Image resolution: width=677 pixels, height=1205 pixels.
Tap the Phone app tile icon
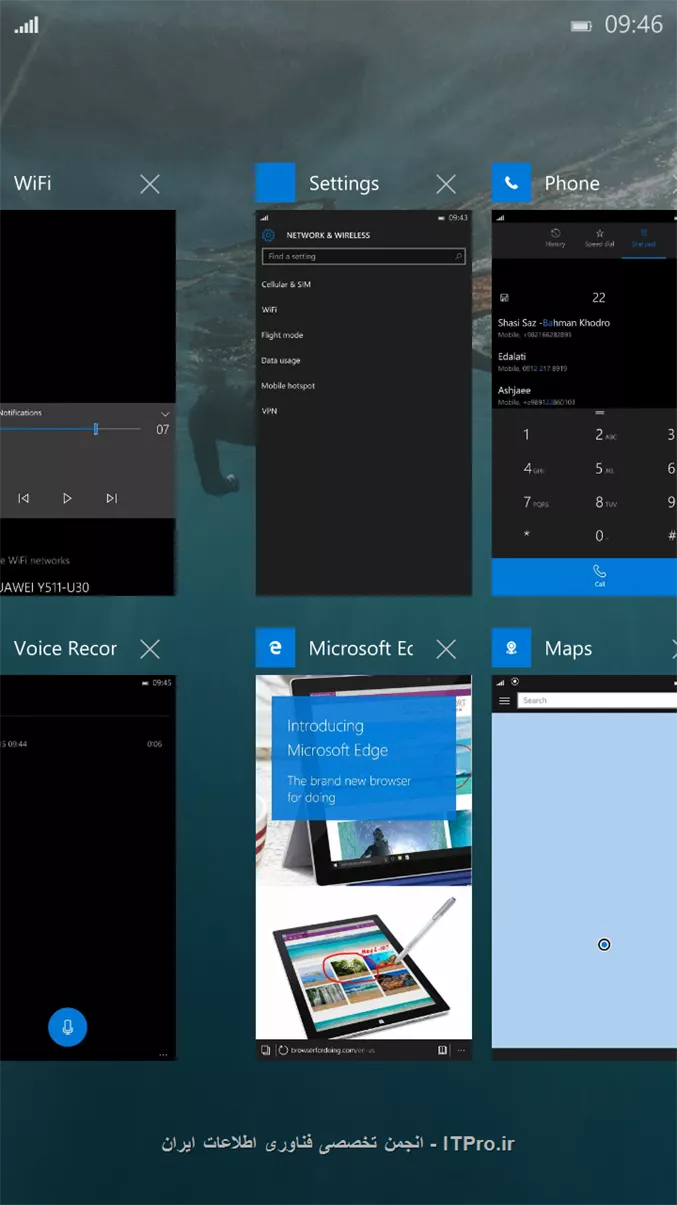(511, 183)
